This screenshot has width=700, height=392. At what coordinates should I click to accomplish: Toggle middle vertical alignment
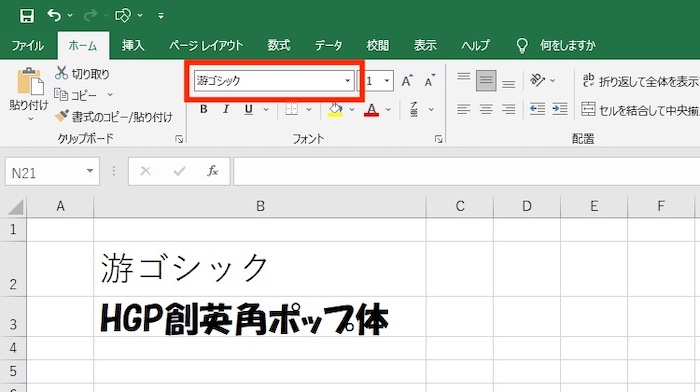click(486, 81)
